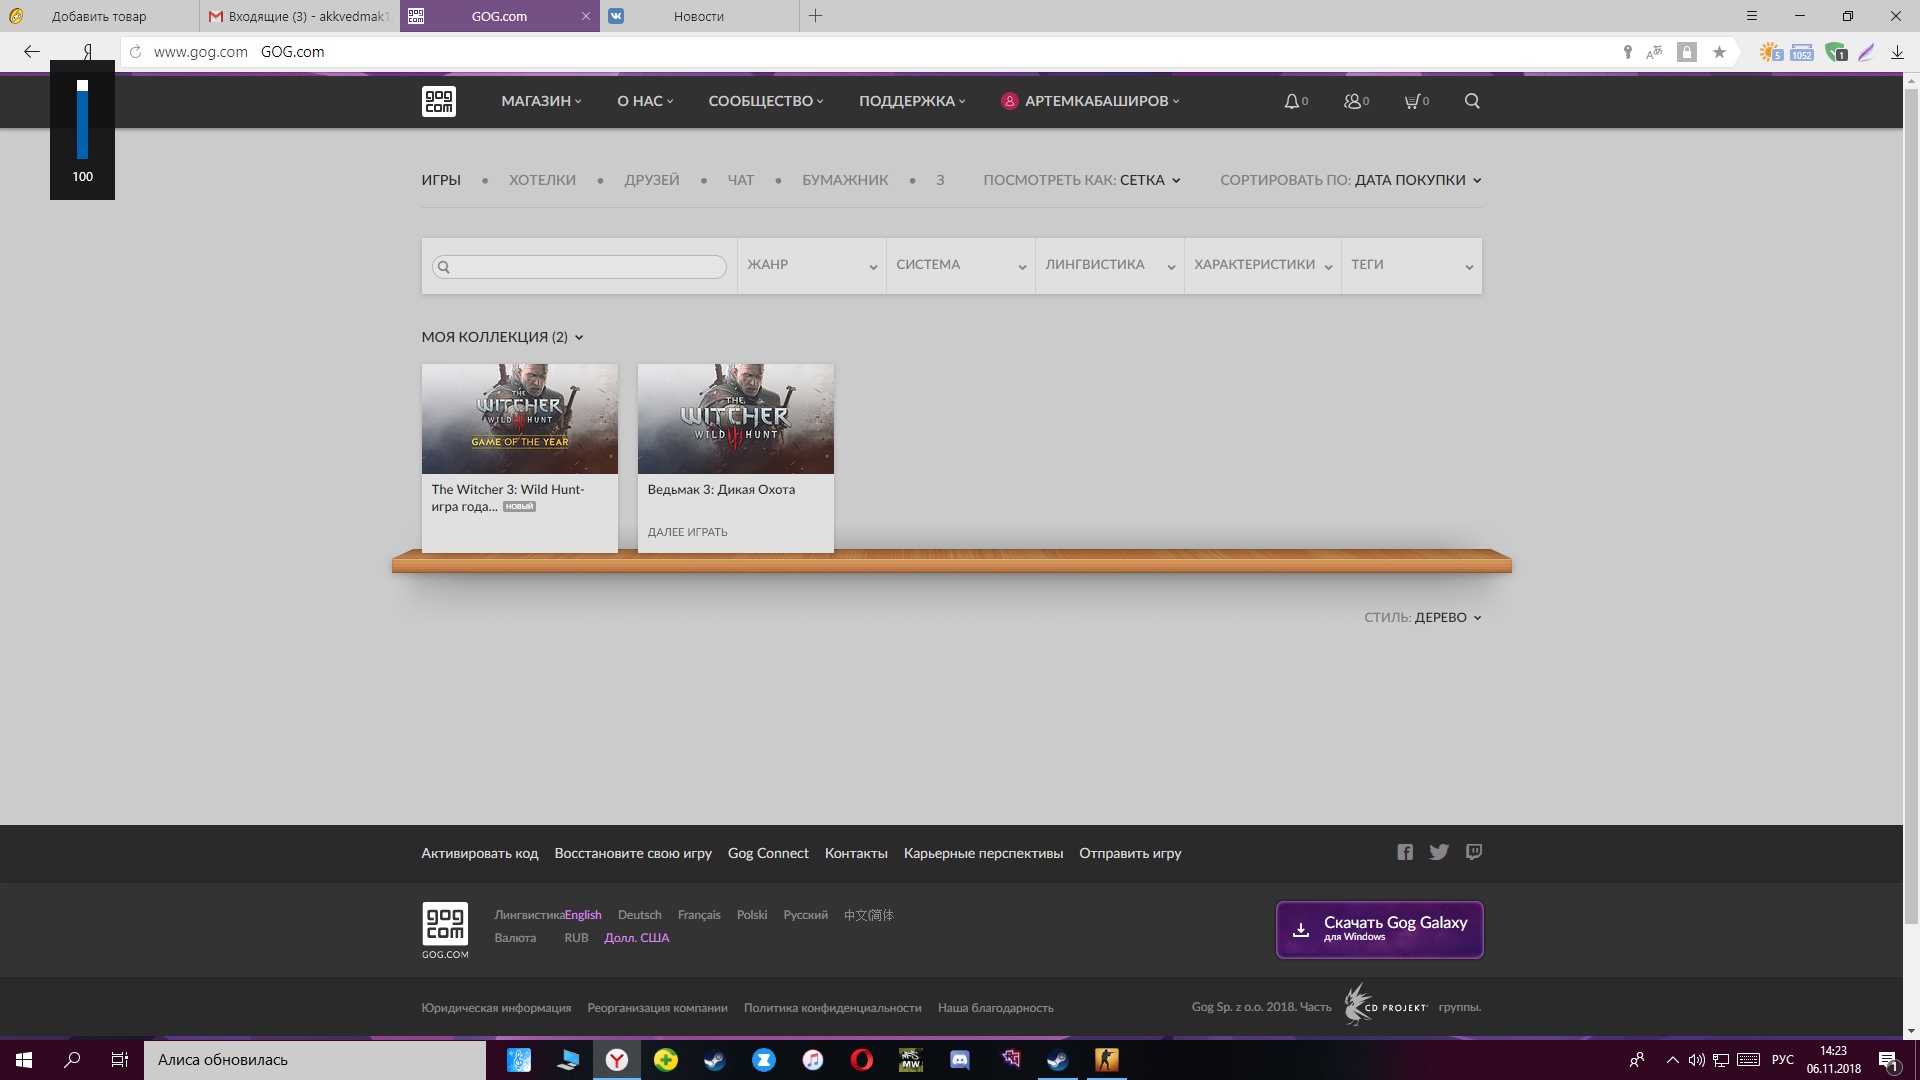Screen dimensions: 1920x1080
Task: Open СИСТЕМА filter dropdown
Action: (x=961, y=265)
